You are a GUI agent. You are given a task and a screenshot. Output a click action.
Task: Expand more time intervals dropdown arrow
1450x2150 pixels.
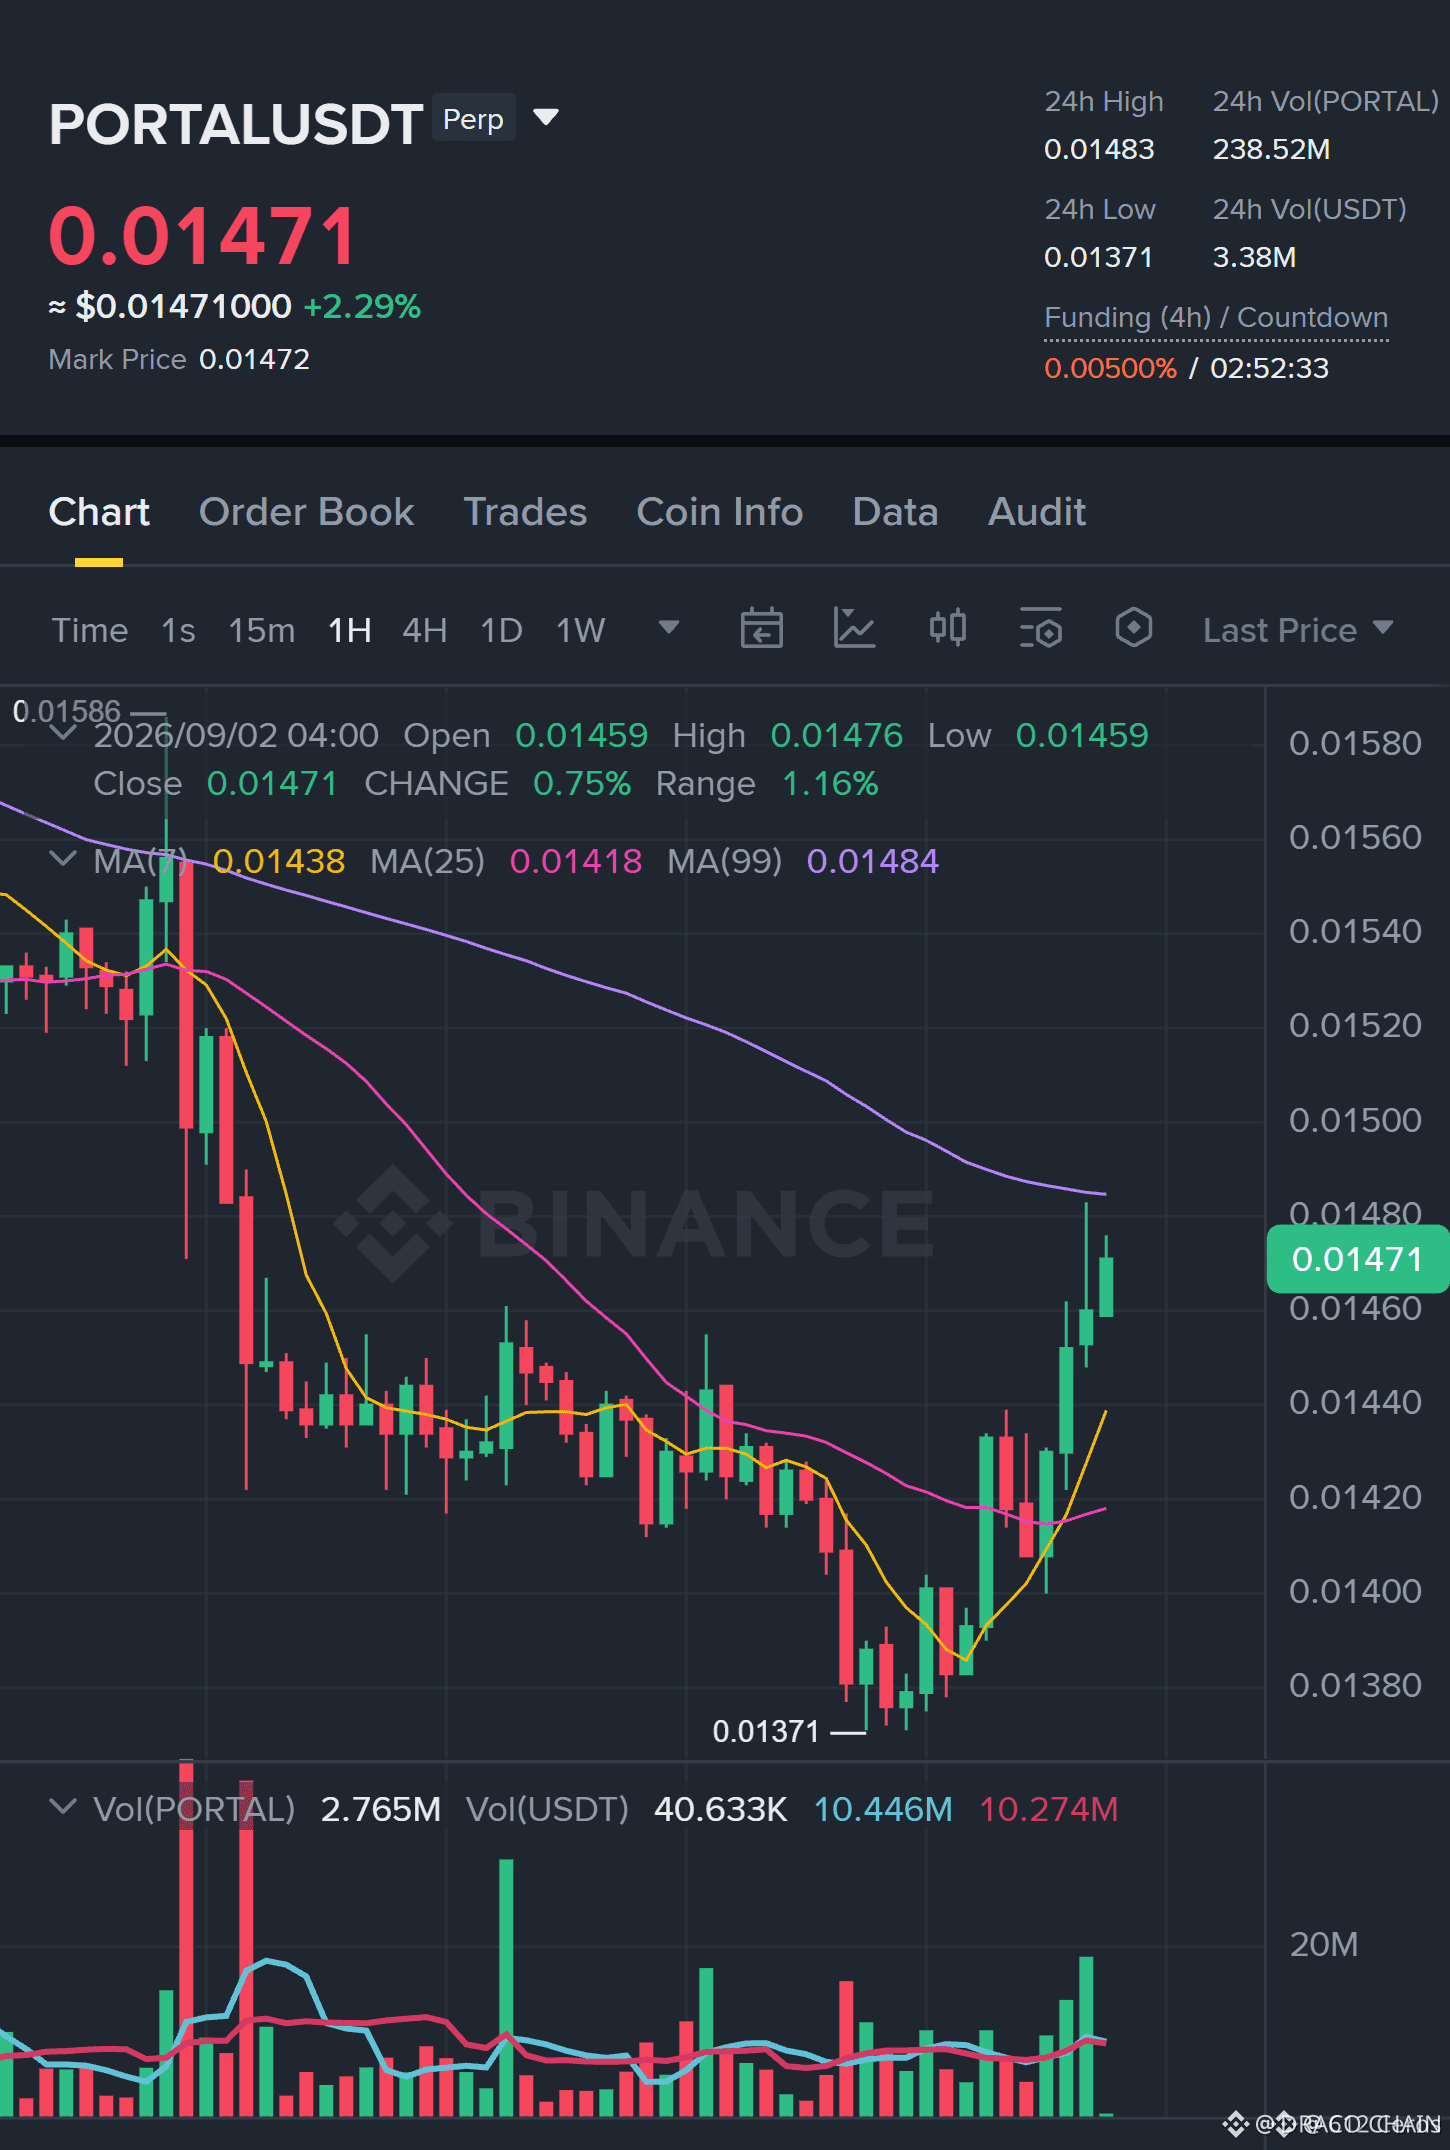pyautogui.click(x=669, y=628)
